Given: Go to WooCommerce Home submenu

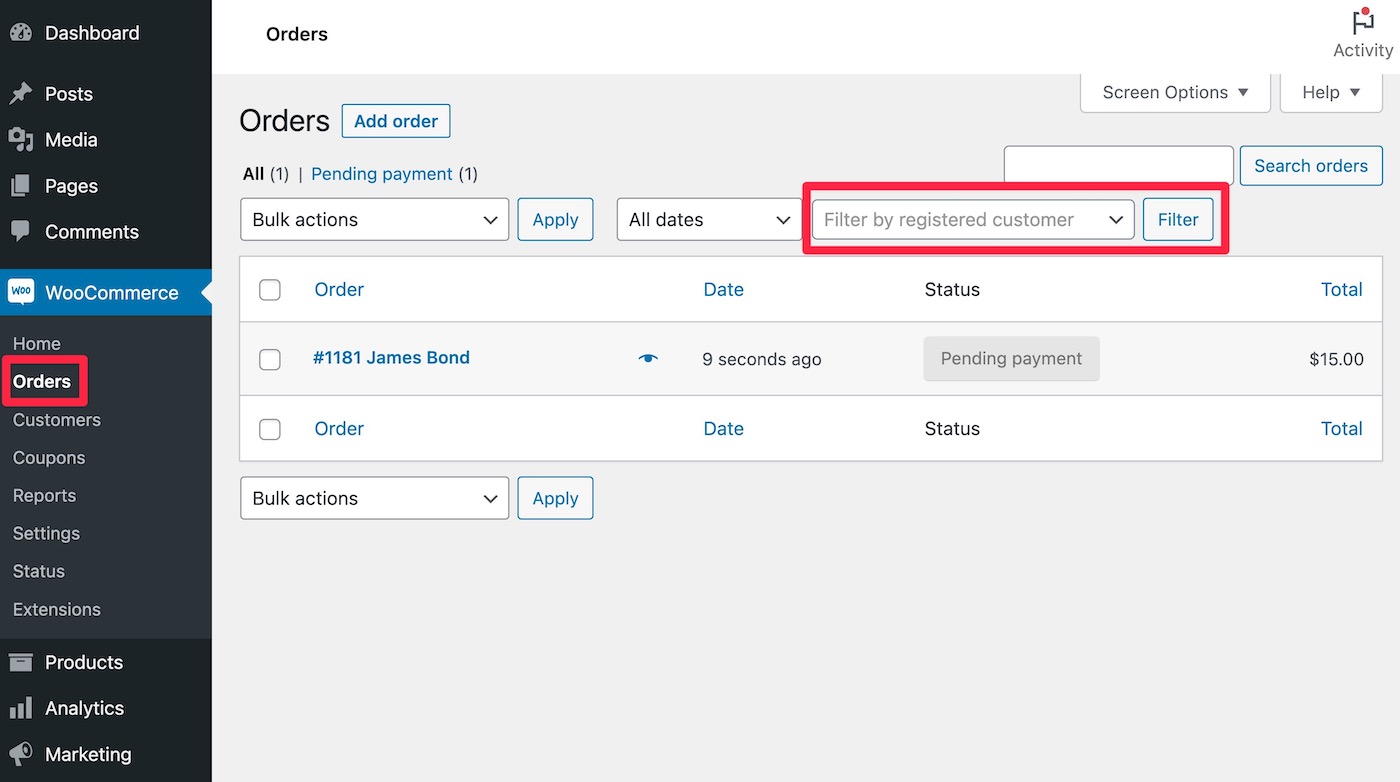Looking at the screenshot, I should point(37,343).
